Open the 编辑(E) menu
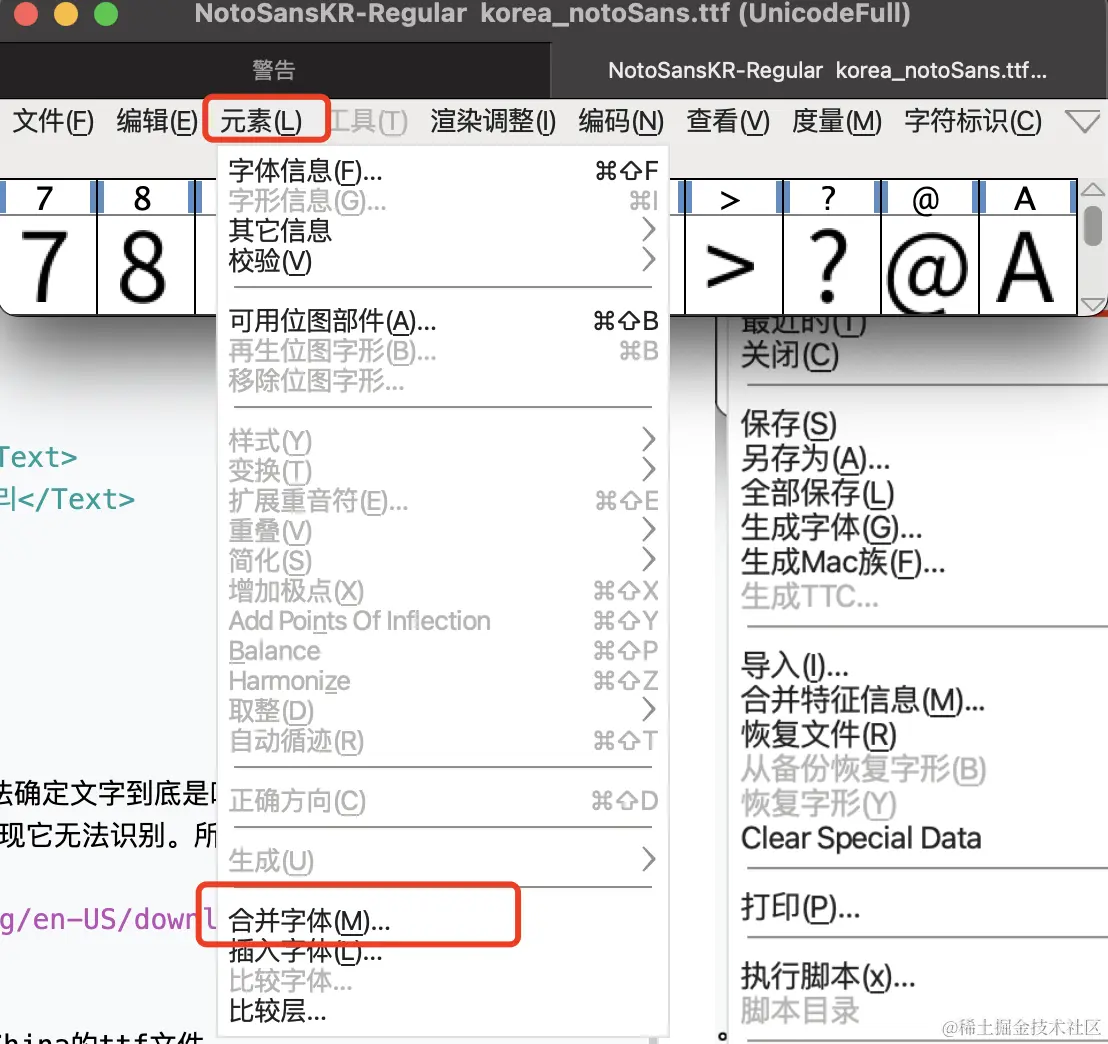The image size is (1108, 1044). [x=157, y=122]
